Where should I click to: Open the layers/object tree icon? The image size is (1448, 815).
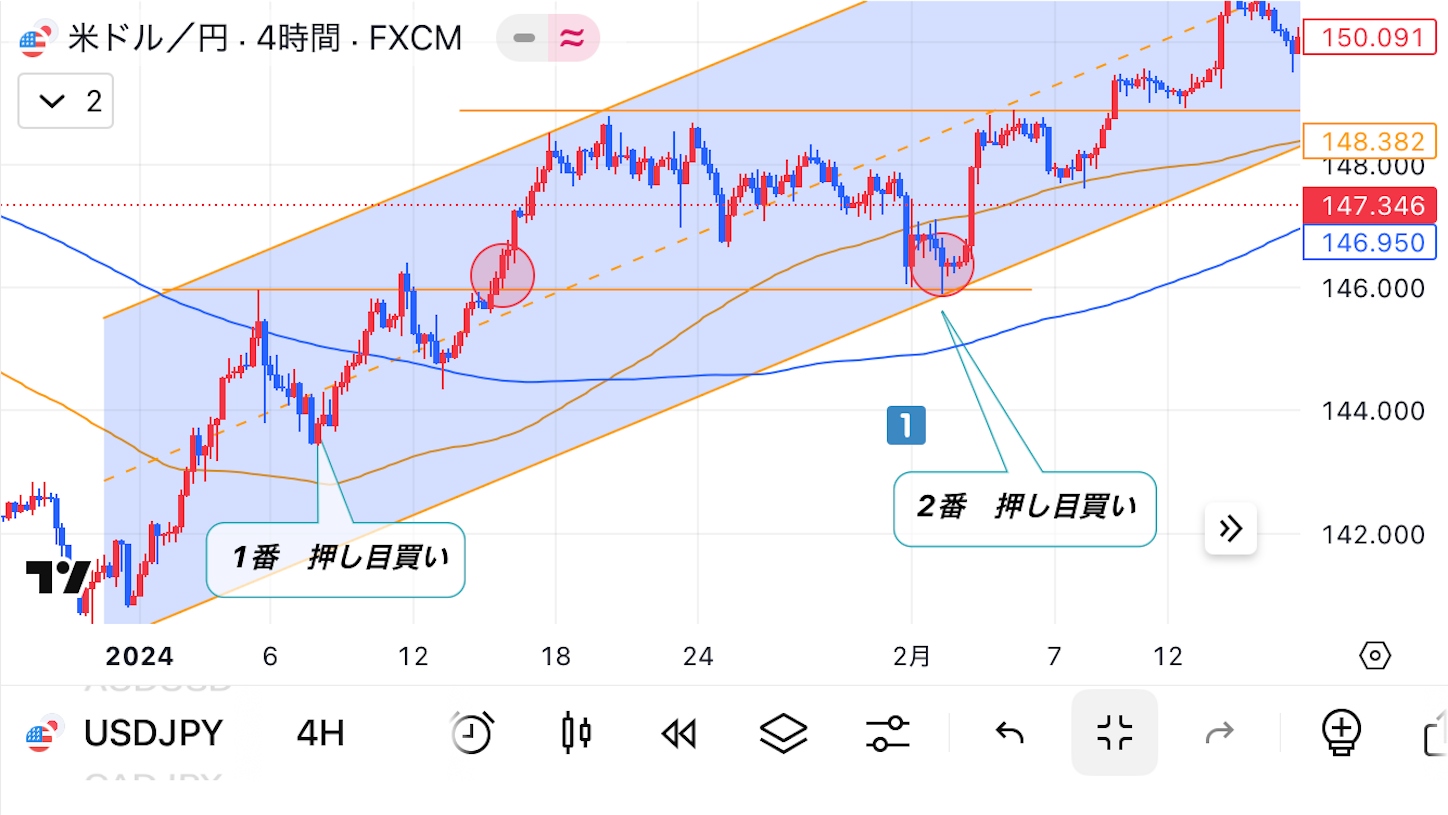(x=784, y=734)
